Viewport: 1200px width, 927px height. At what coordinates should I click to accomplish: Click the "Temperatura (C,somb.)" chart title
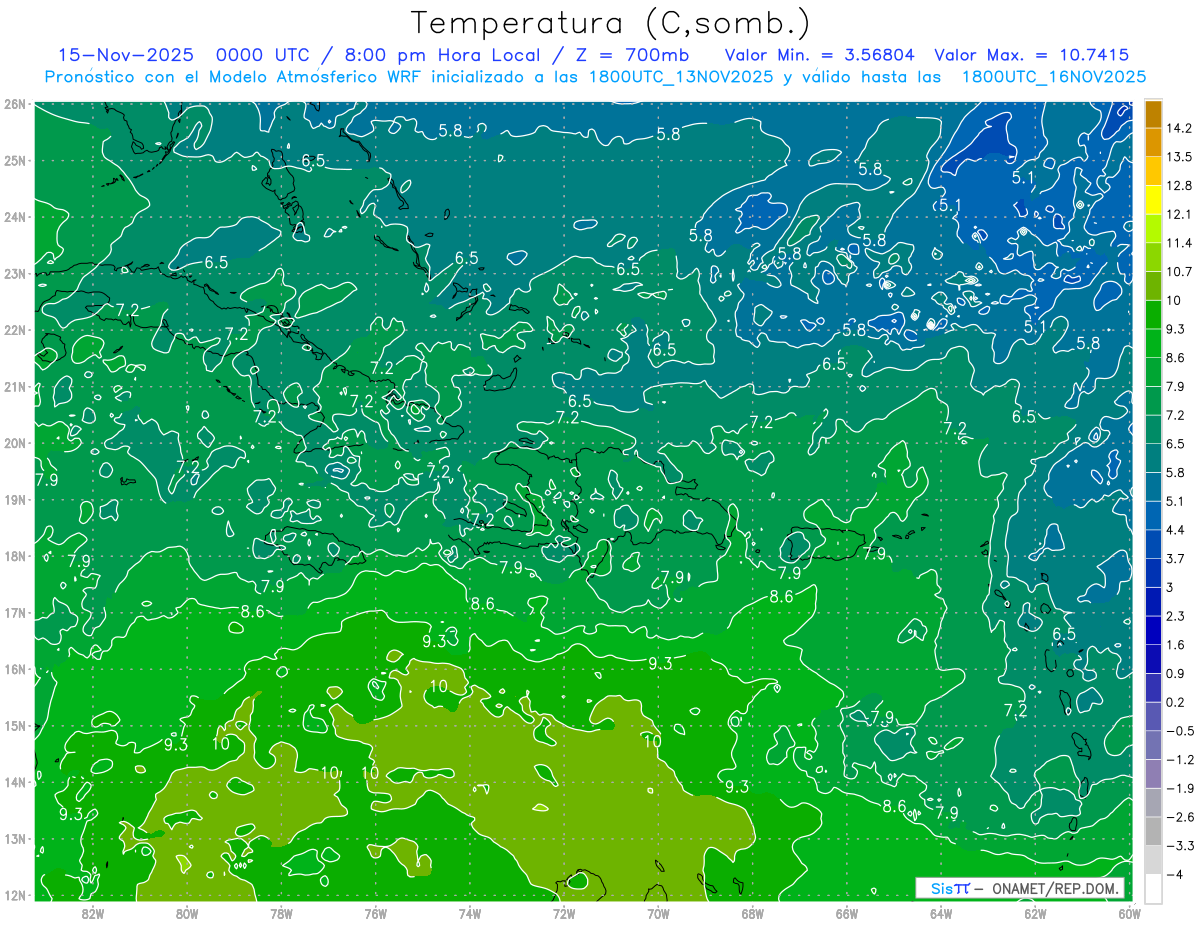(611, 23)
